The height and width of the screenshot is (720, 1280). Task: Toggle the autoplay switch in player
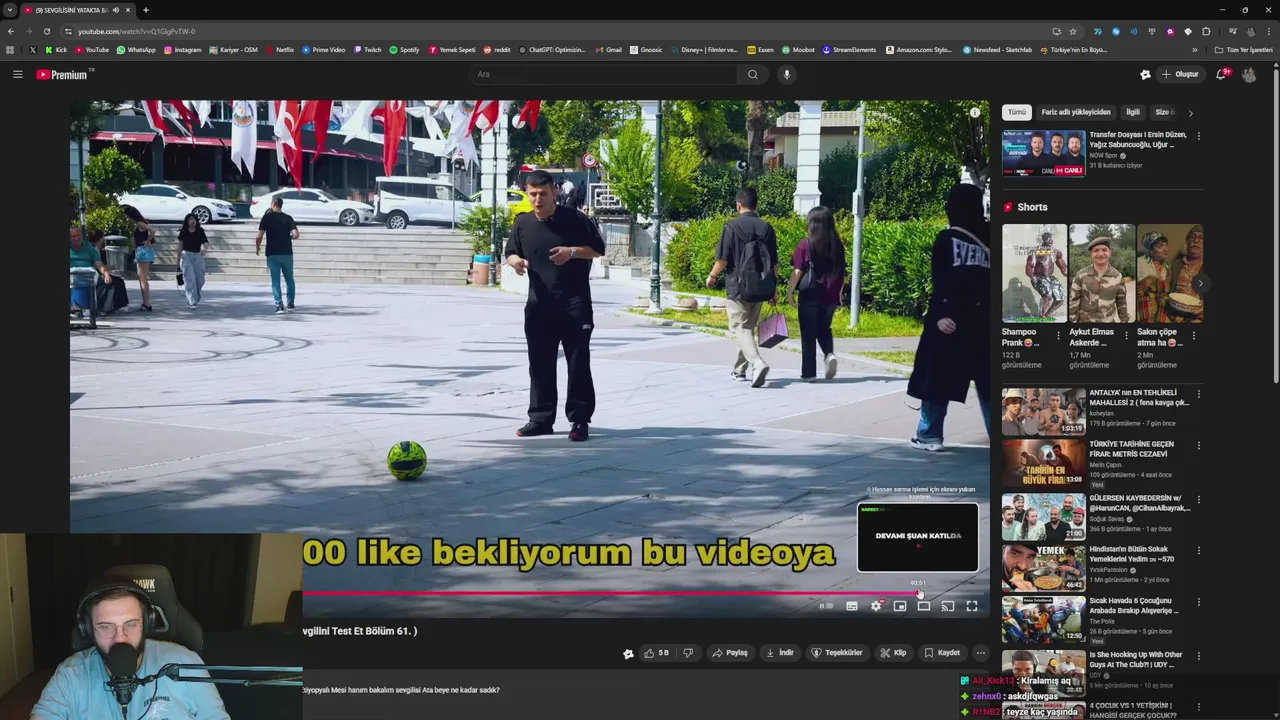pyautogui.click(x=826, y=606)
